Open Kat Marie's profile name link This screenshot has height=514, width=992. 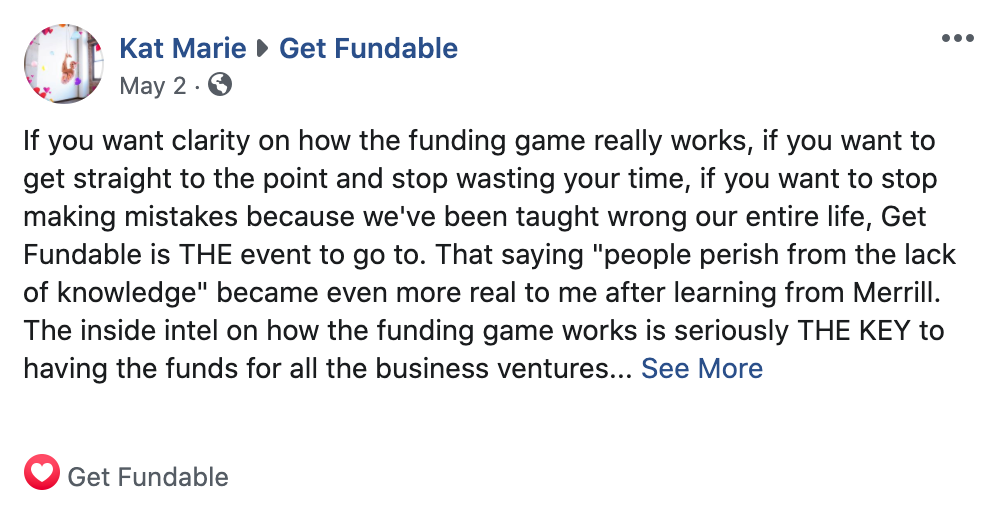pyautogui.click(x=182, y=49)
